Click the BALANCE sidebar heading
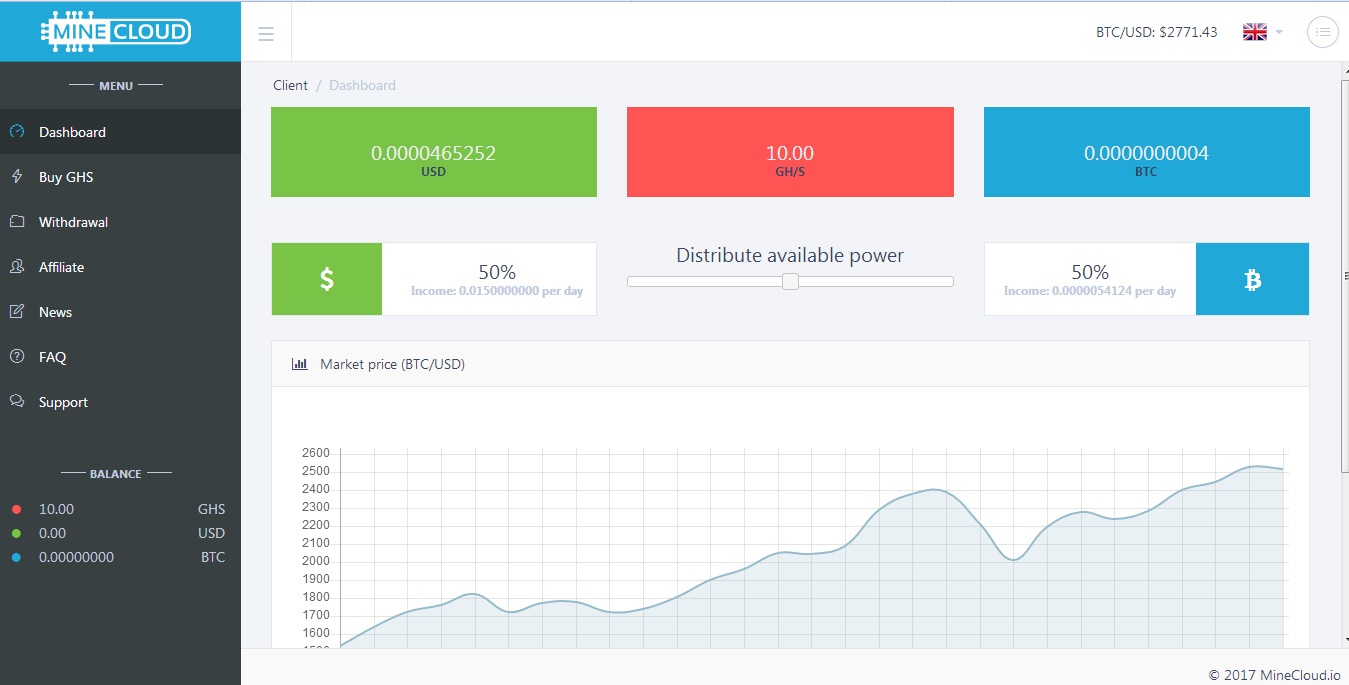This screenshot has height=685, width=1349. click(x=116, y=474)
